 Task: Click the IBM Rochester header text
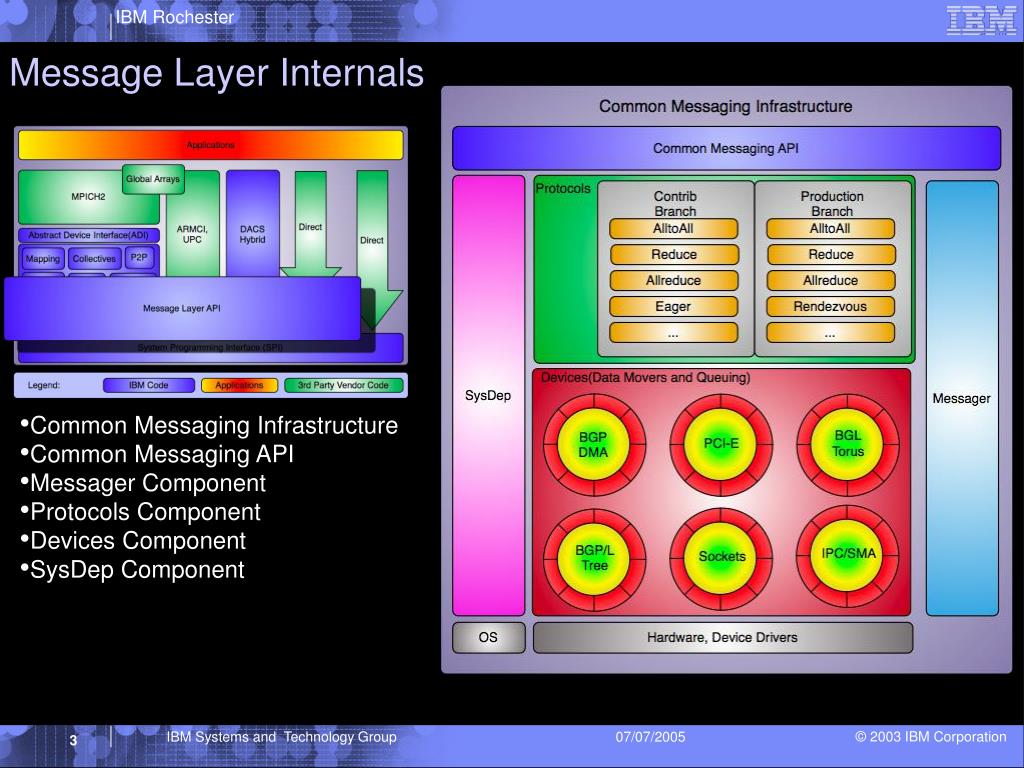[174, 18]
